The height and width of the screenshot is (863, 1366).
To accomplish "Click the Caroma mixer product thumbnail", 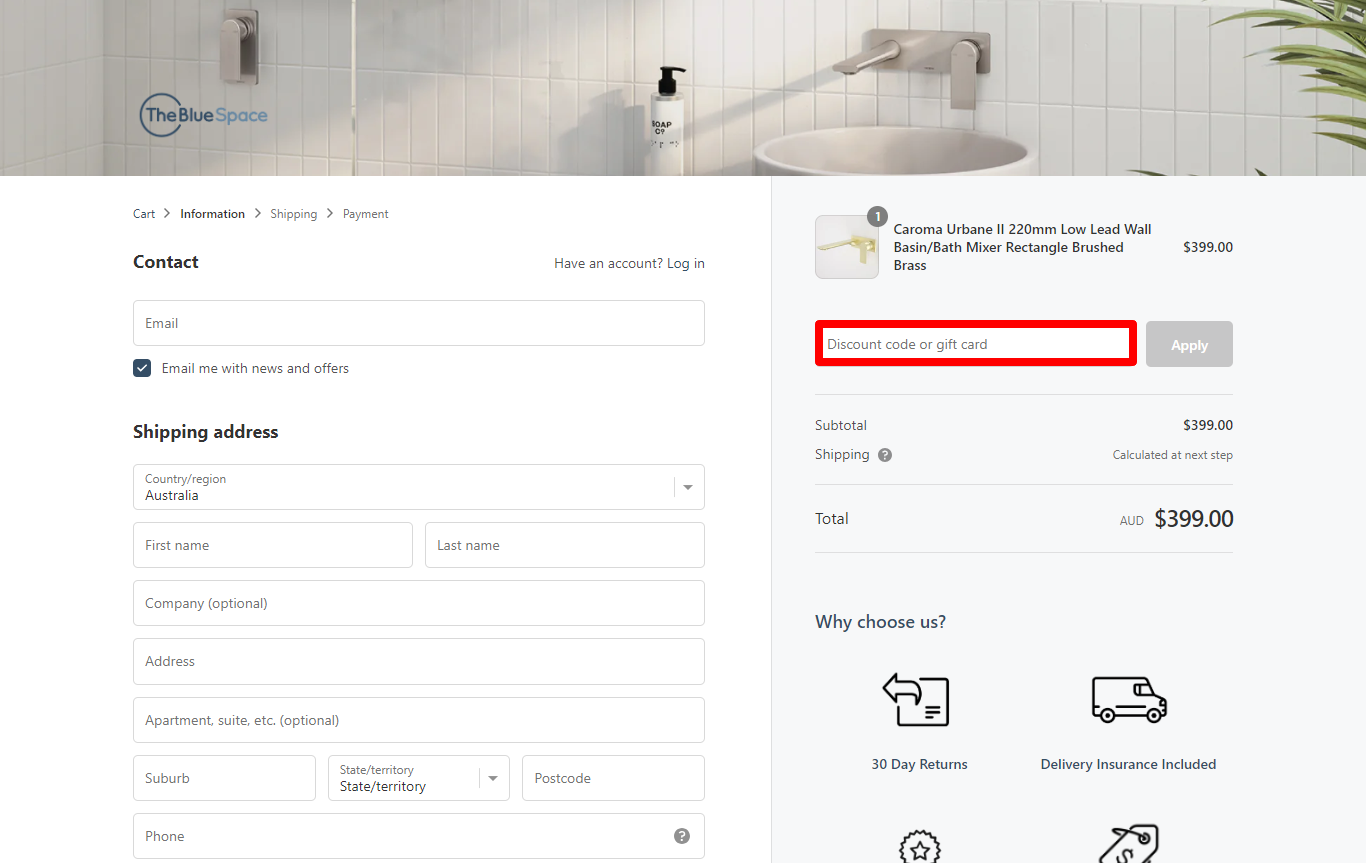I will [x=847, y=247].
